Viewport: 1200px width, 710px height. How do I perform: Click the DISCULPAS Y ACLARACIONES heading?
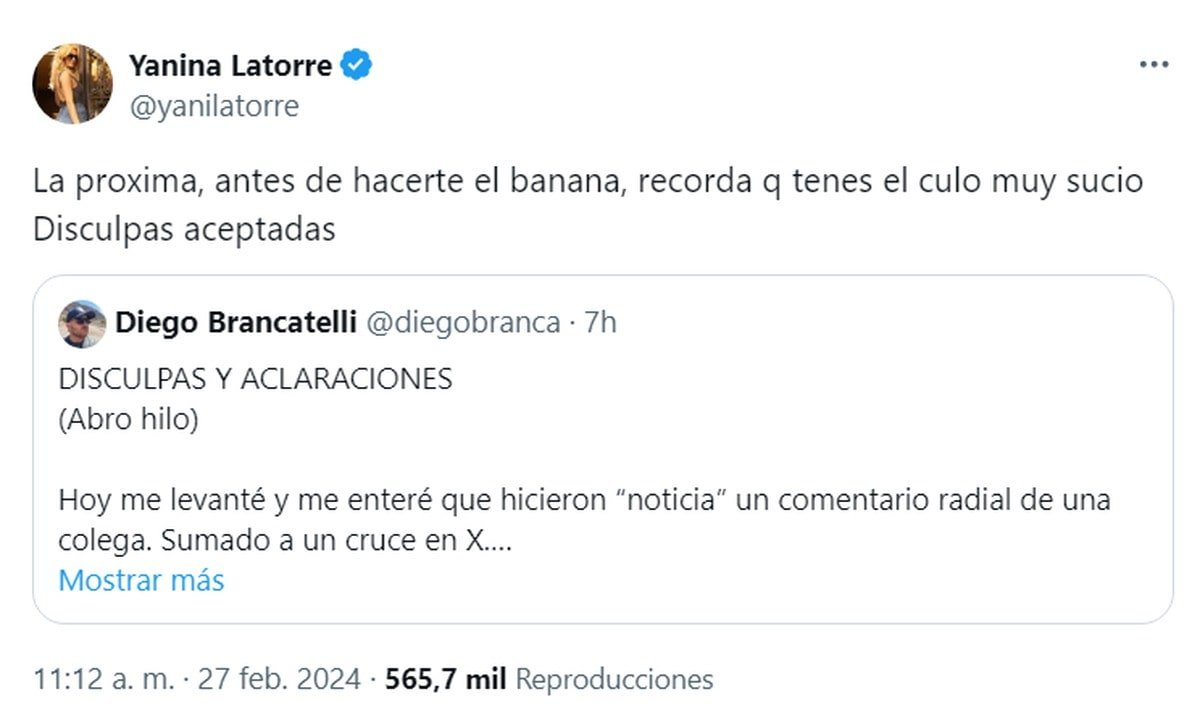tap(255, 380)
